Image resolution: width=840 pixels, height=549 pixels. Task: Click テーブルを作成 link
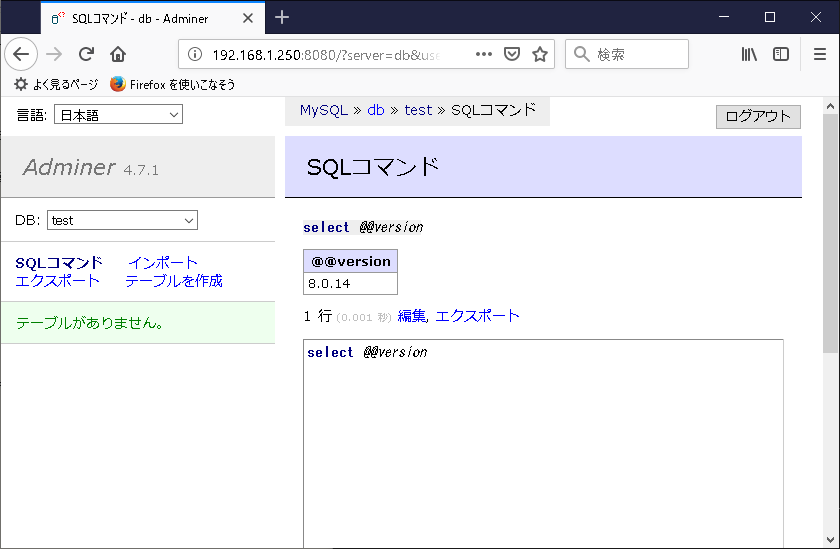click(174, 281)
